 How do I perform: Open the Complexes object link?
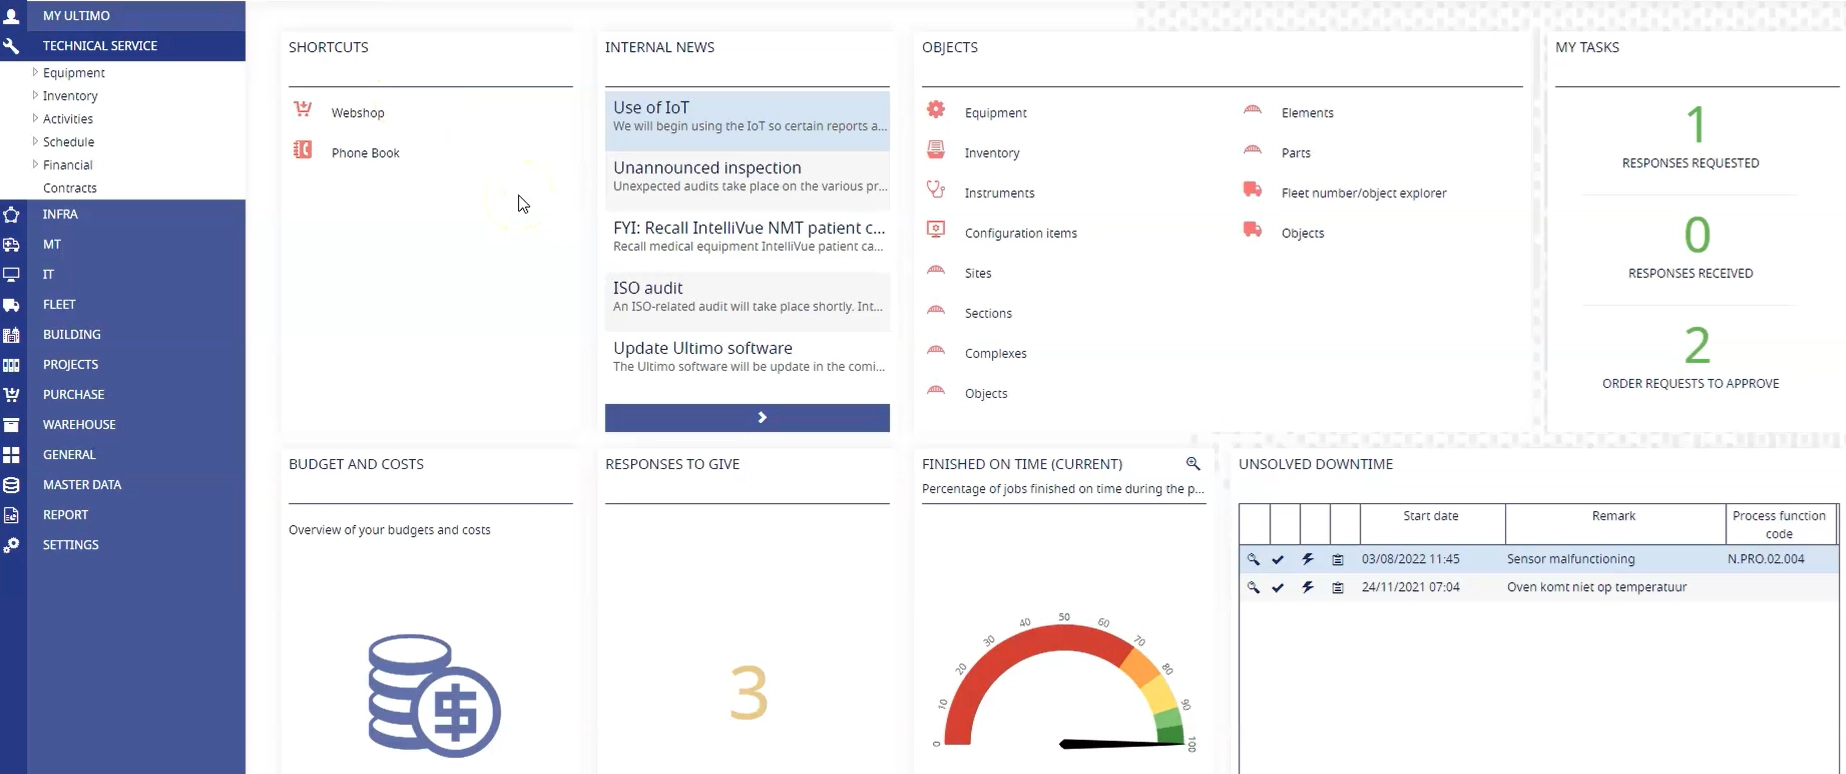point(995,353)
